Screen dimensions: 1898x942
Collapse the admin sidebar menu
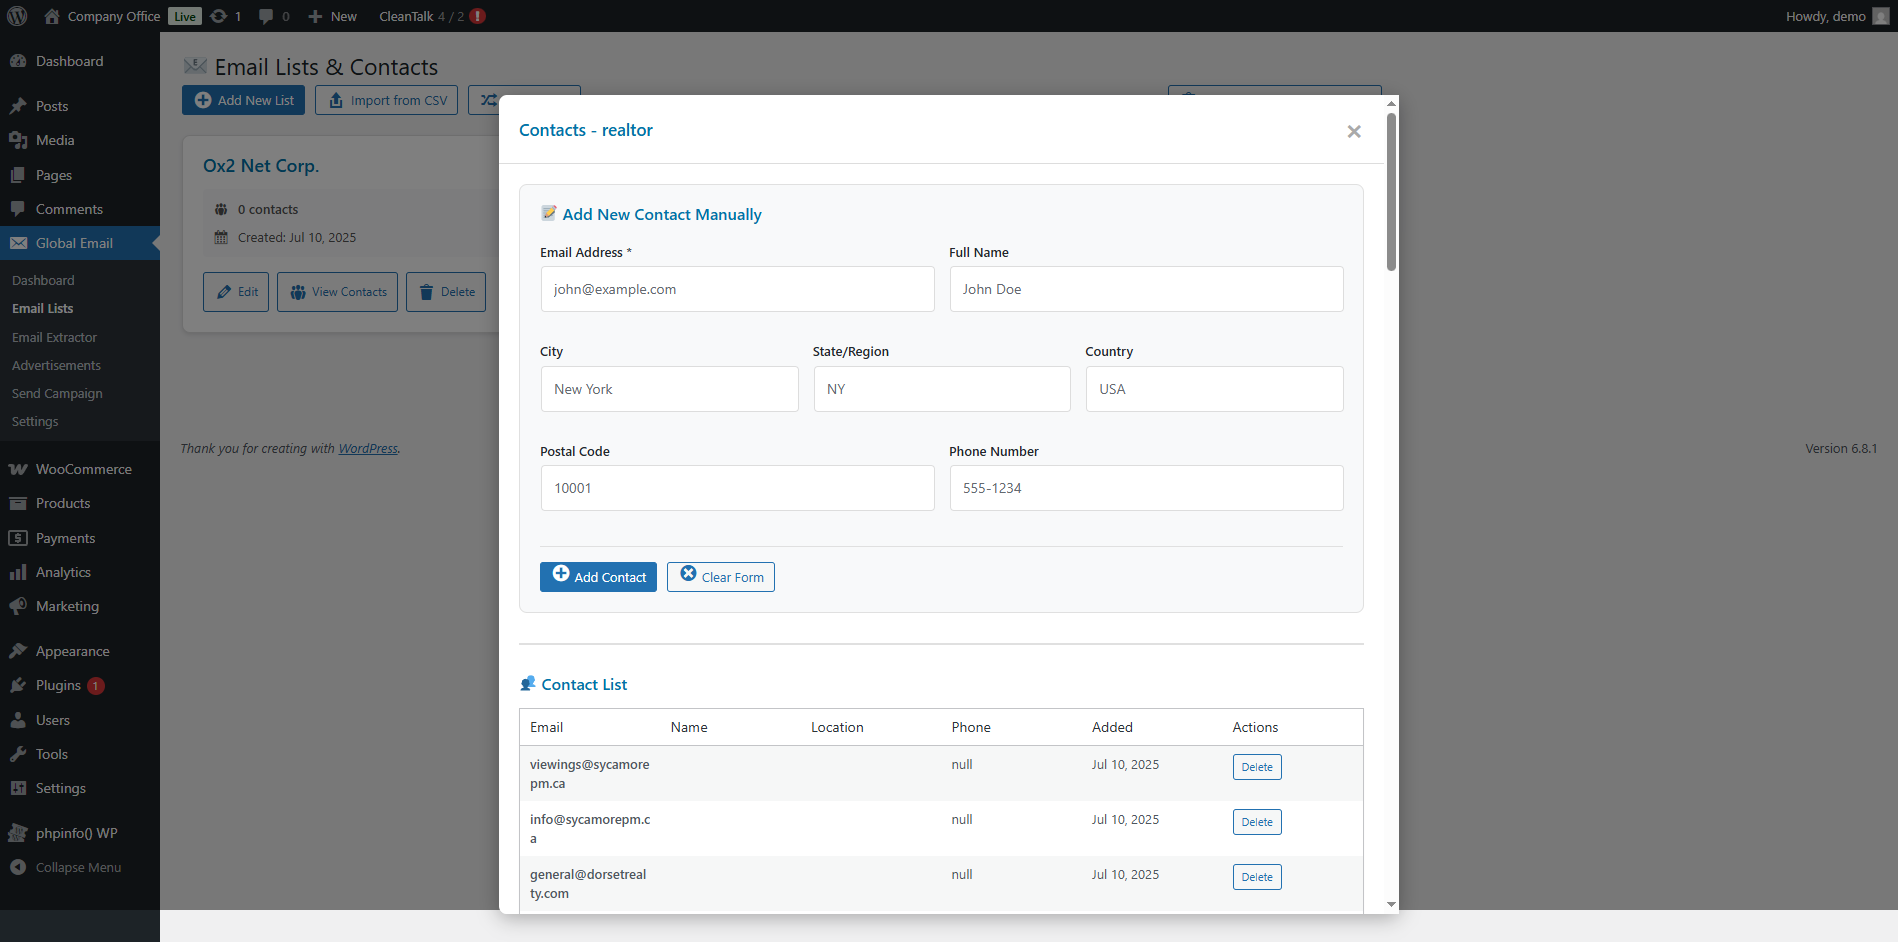[78, 867]
